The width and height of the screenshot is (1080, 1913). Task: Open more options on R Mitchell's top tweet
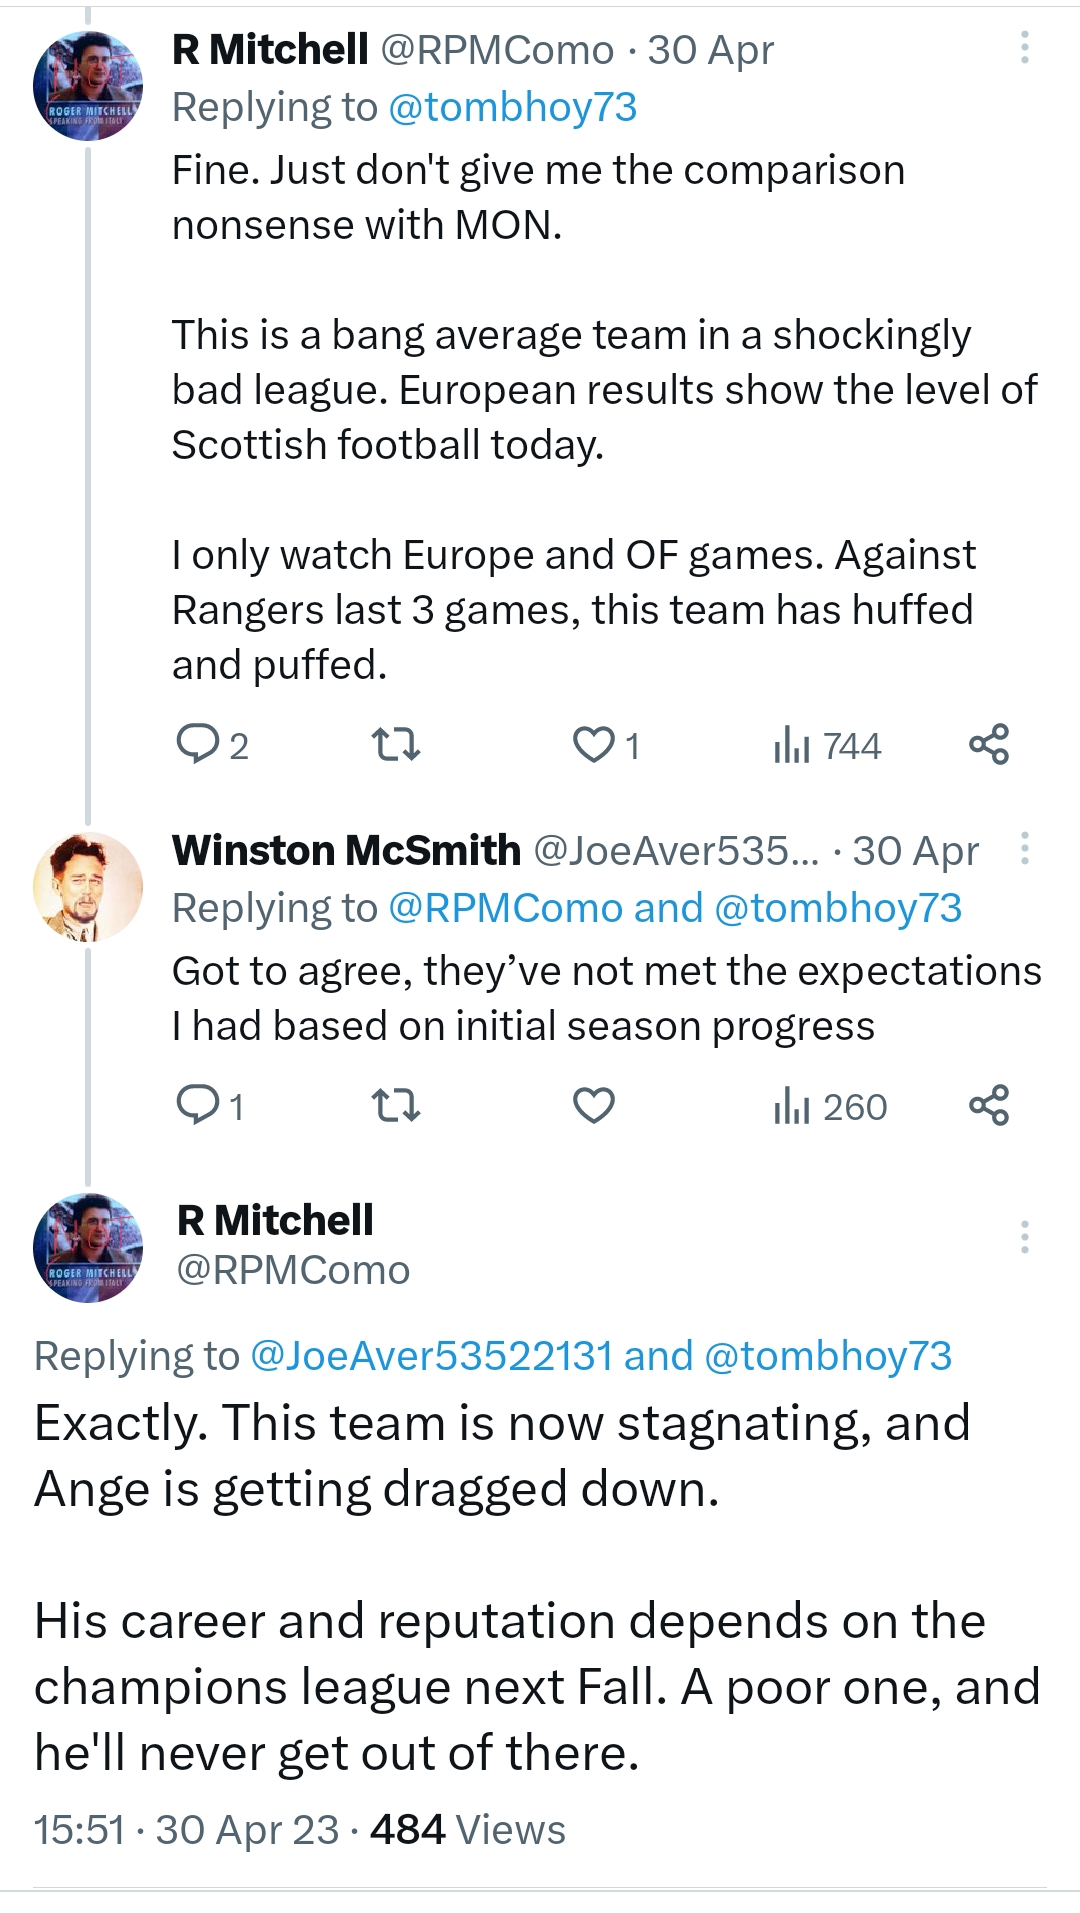[1025, 48]
